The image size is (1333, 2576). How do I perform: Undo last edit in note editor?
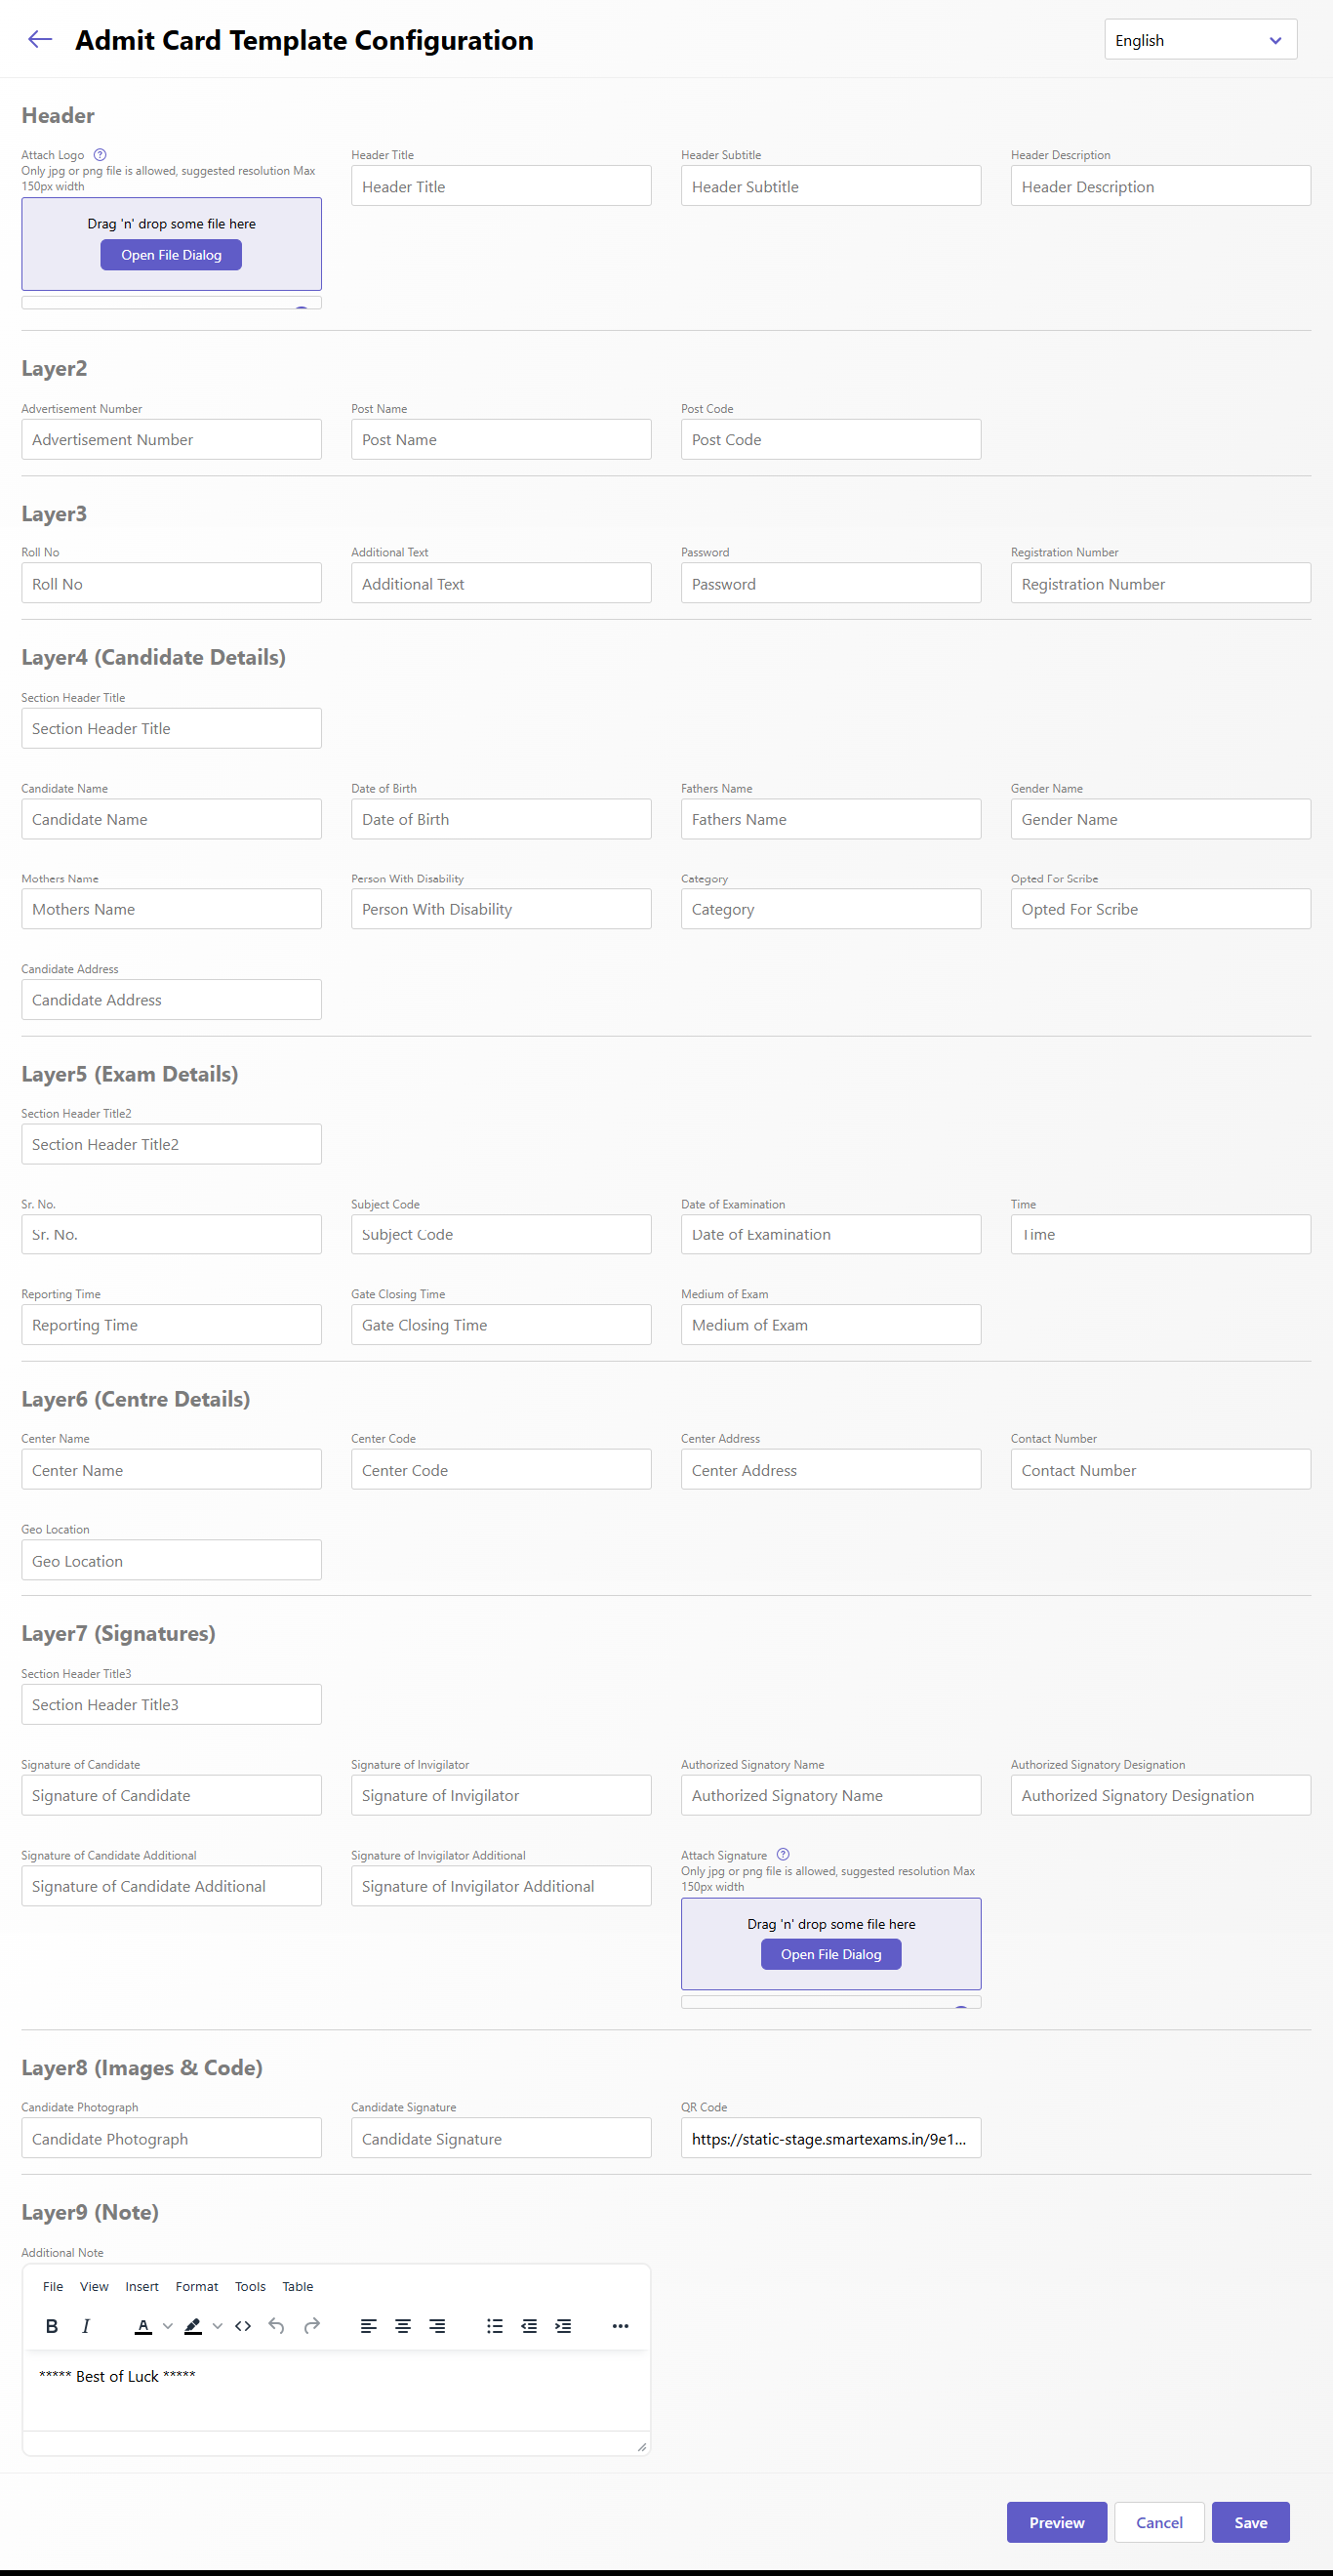pyautogui.click(x=277, y=2326)
